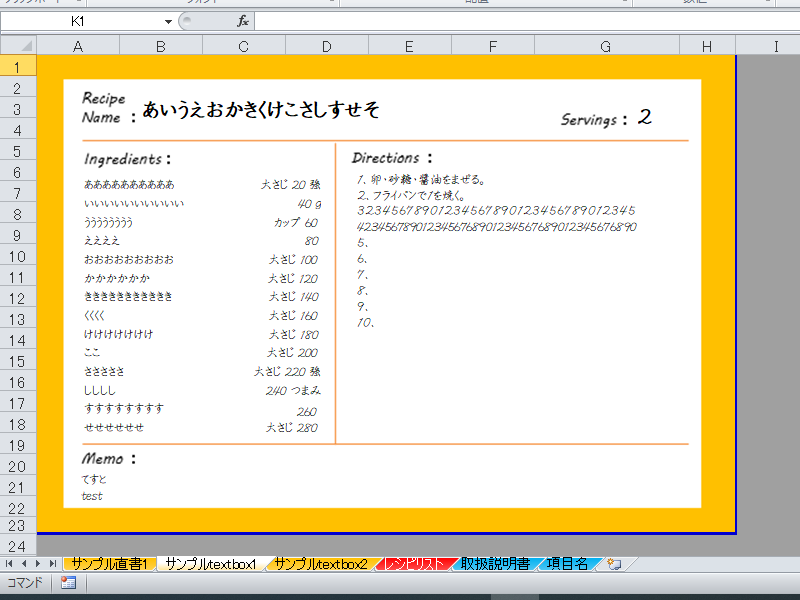Click direction step 2 フライパン text
This screenshot has height=600, width=800.
411,195
